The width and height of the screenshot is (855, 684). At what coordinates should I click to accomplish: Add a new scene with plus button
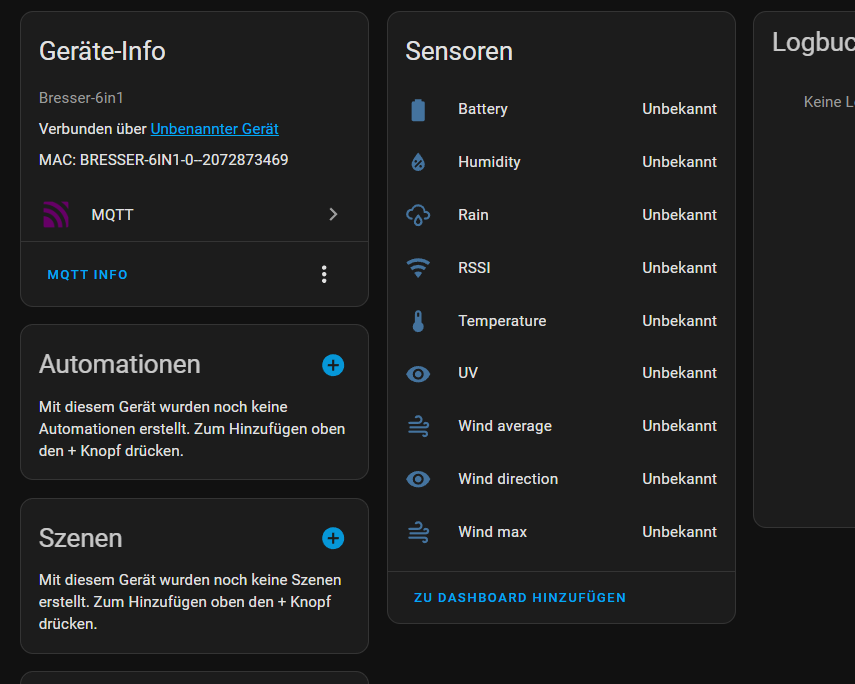pos(333,538)
